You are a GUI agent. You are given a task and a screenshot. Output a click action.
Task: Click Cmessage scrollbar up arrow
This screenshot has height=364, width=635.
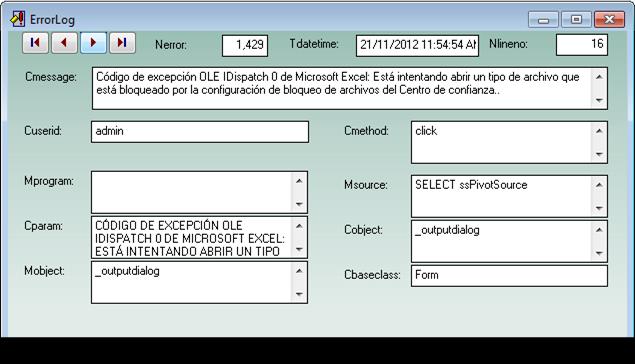tap(599, 77)
